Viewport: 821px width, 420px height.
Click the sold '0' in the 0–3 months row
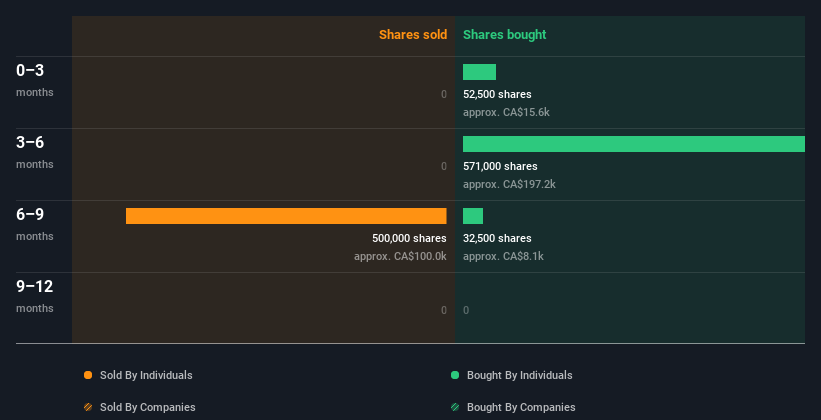(443, 94)
